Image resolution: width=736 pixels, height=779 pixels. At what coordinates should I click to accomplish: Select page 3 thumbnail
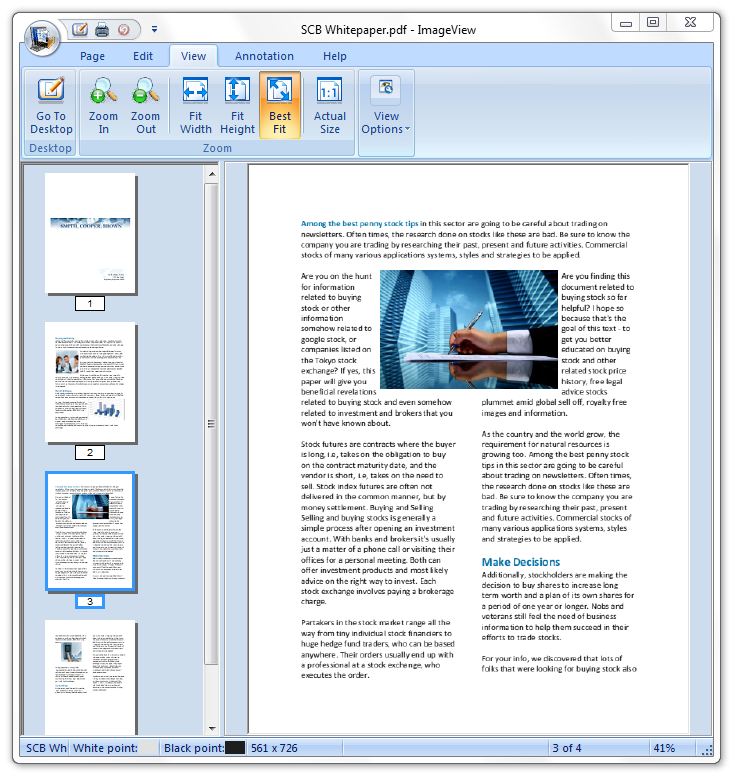(x=90, y=531)
